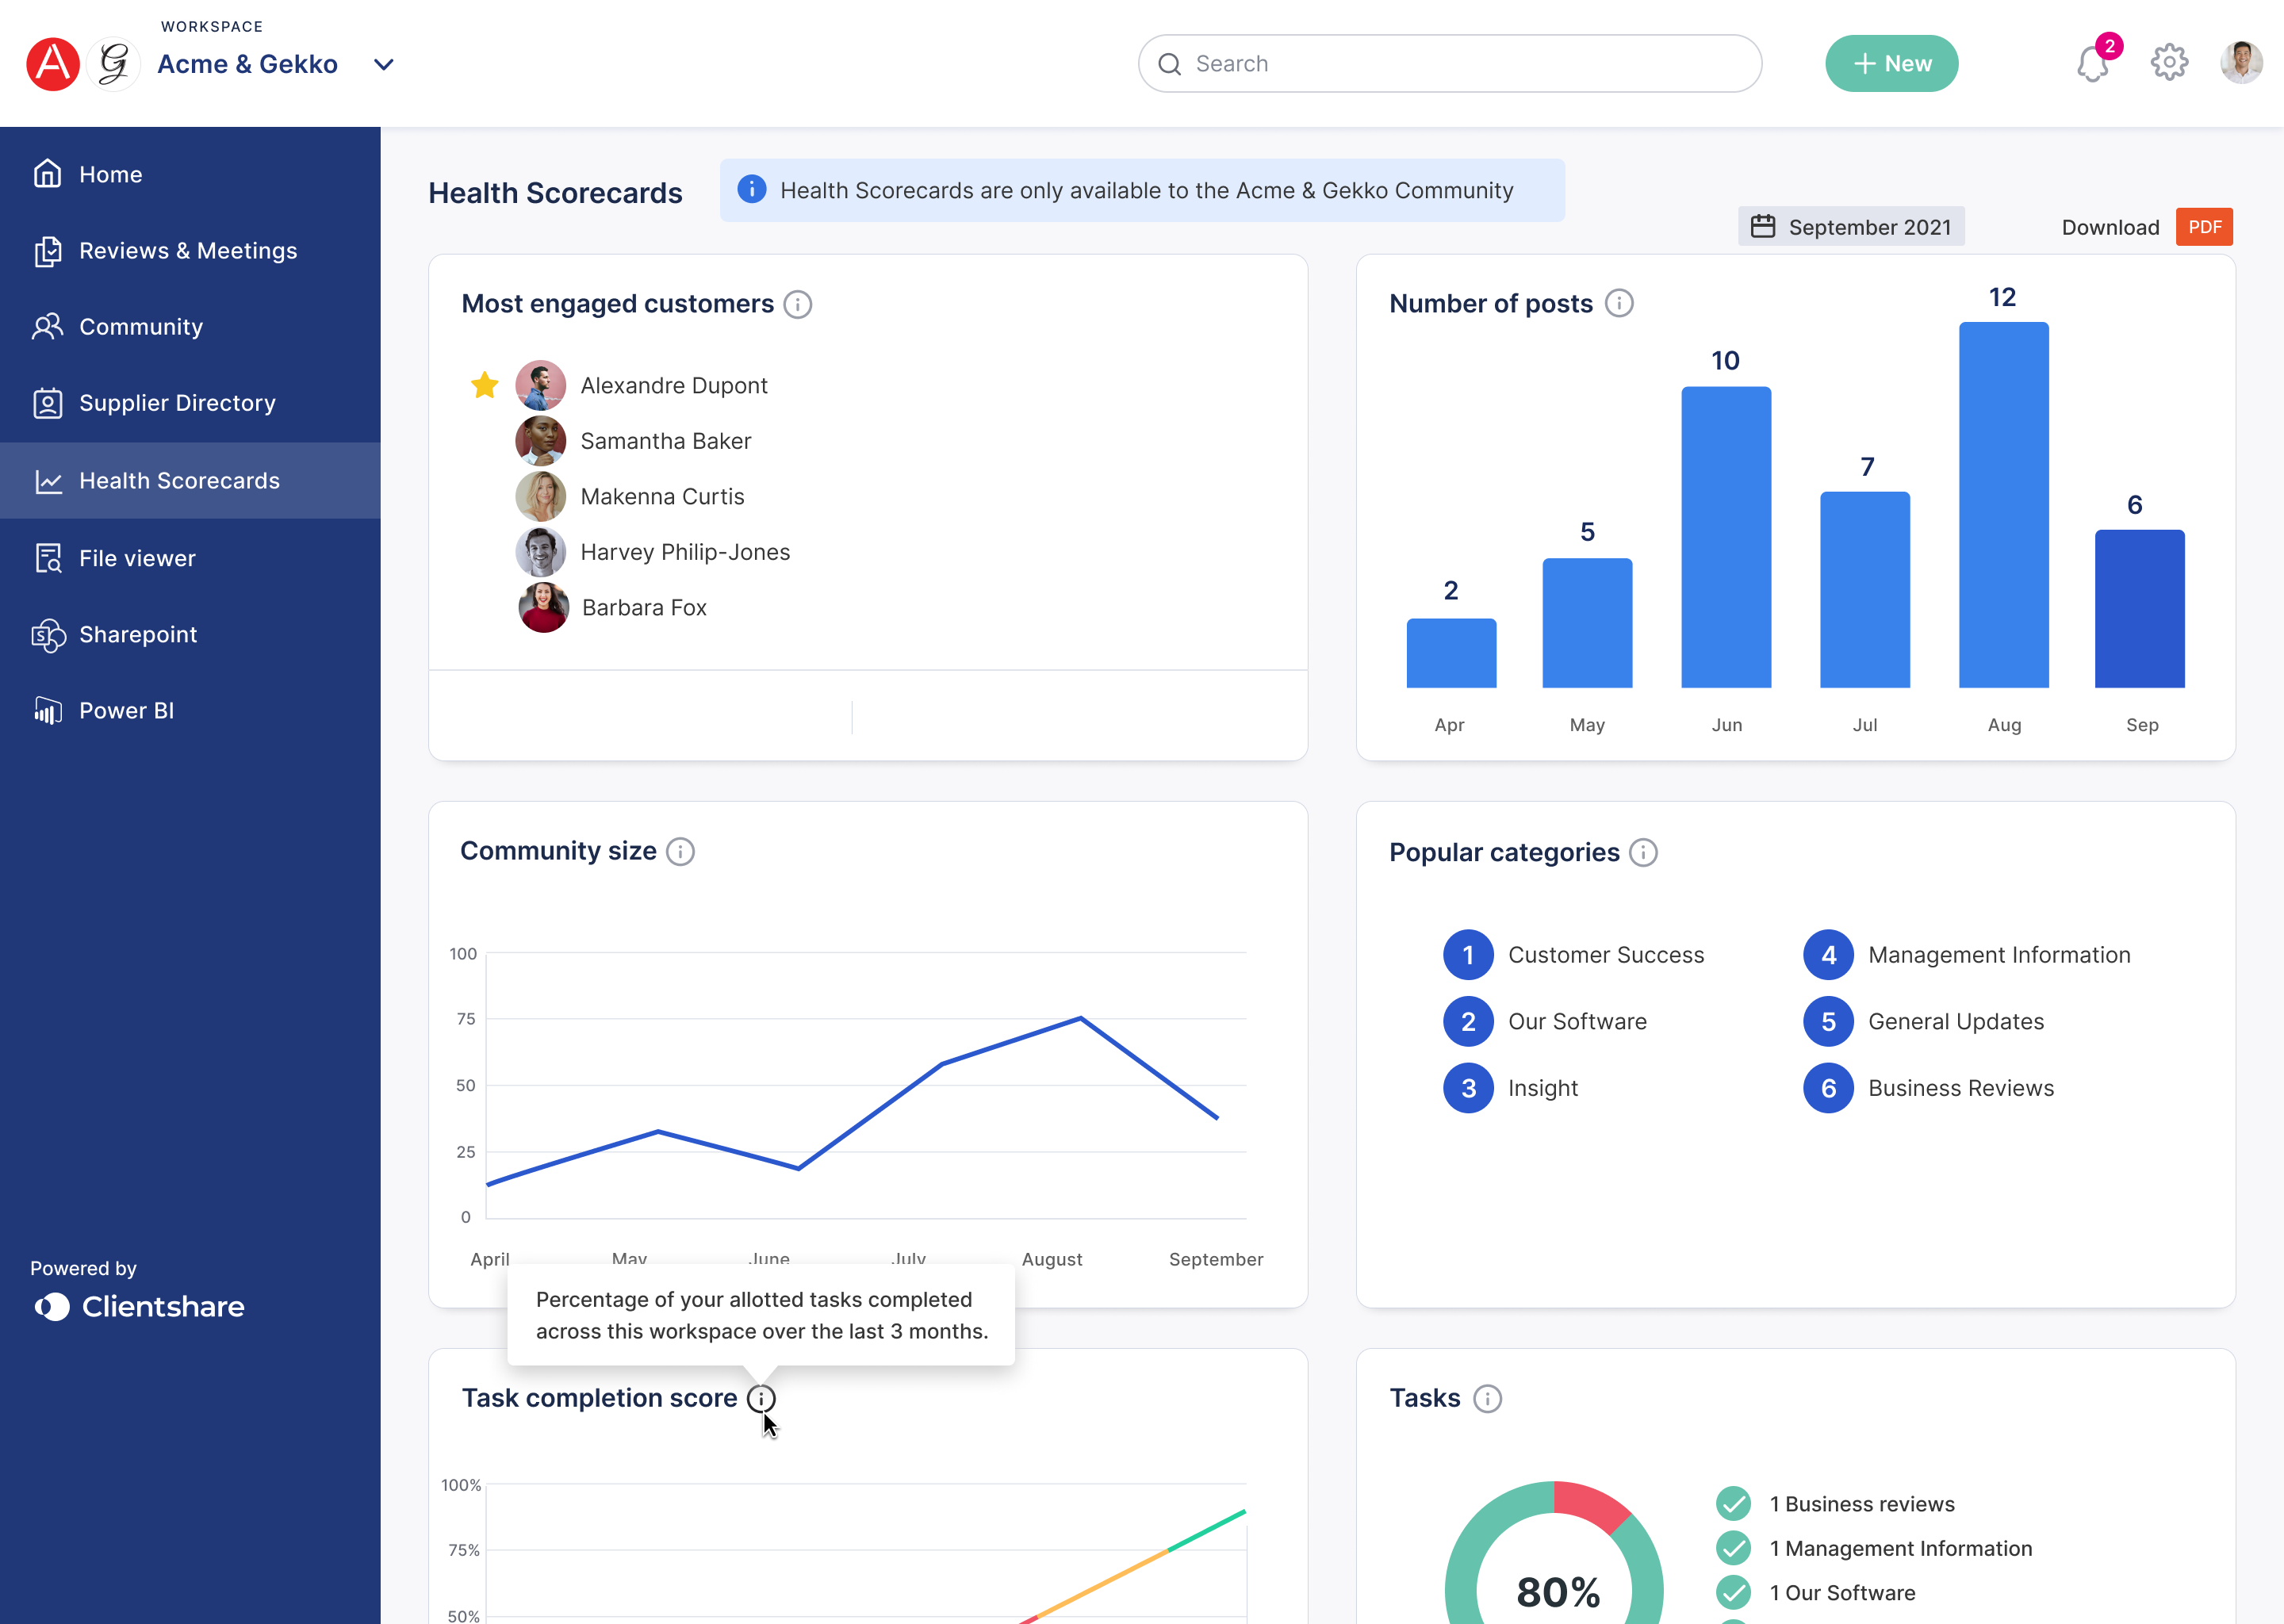Screen dimensions: 2284x1624
Task: Click the notifications bell icon
Action: coord(2093,62)
